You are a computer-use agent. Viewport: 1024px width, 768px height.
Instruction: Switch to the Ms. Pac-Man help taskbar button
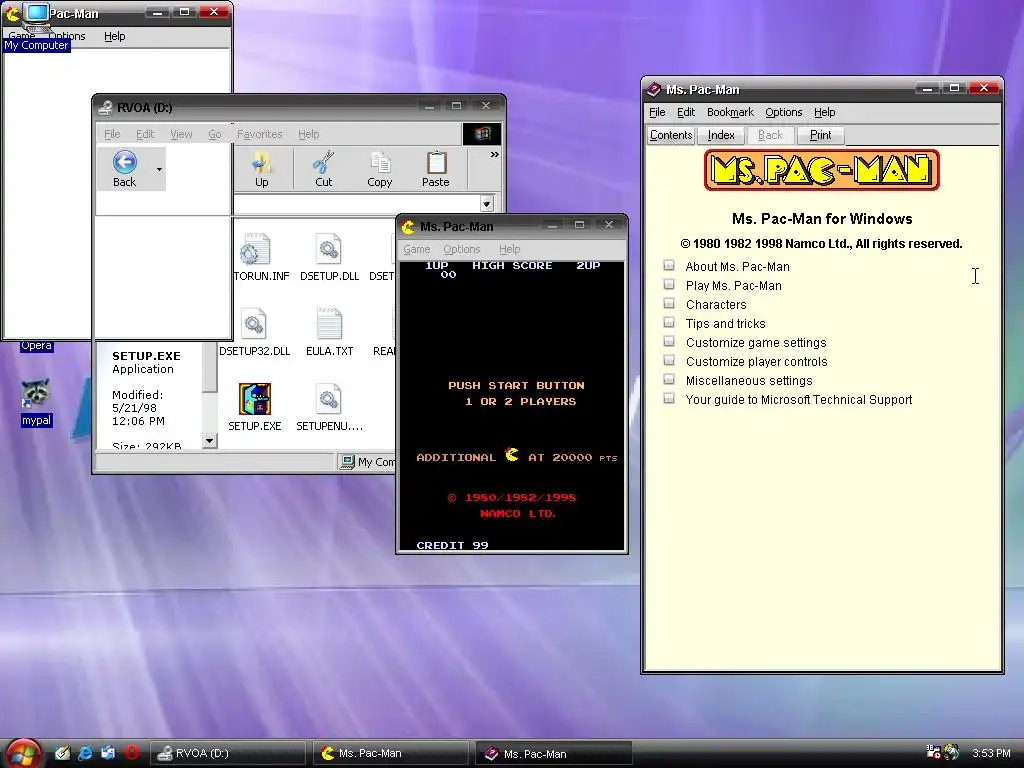pyautogui.click(x=553, y=753)
